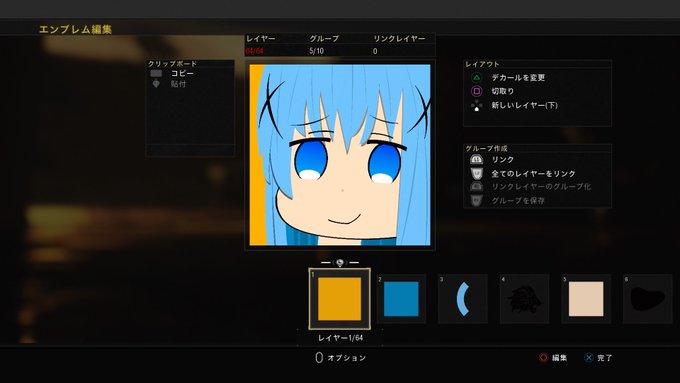Select layer 1 orange square thumbnail
This screenshot has width=680, height=383.
coord(340,299)
